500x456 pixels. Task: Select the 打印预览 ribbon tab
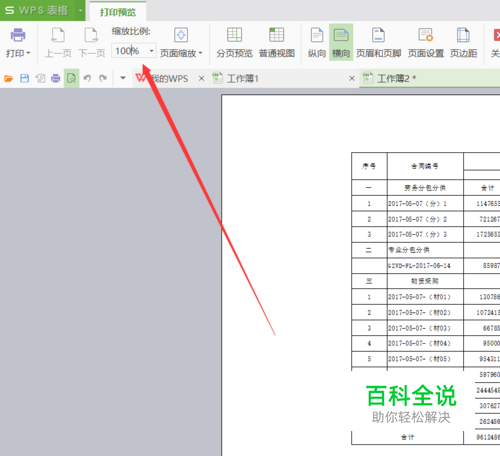[118, 12]
